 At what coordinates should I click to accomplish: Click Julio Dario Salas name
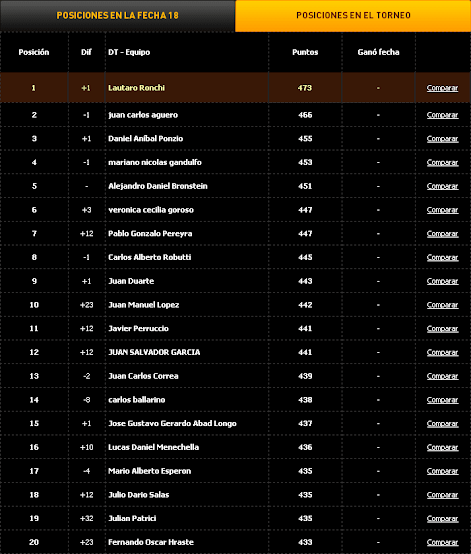(139, 495)
